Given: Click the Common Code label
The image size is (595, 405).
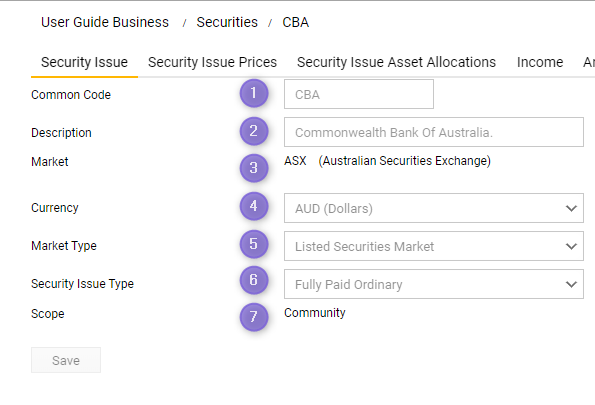Looking at the screenshot, I should (71, 95).
